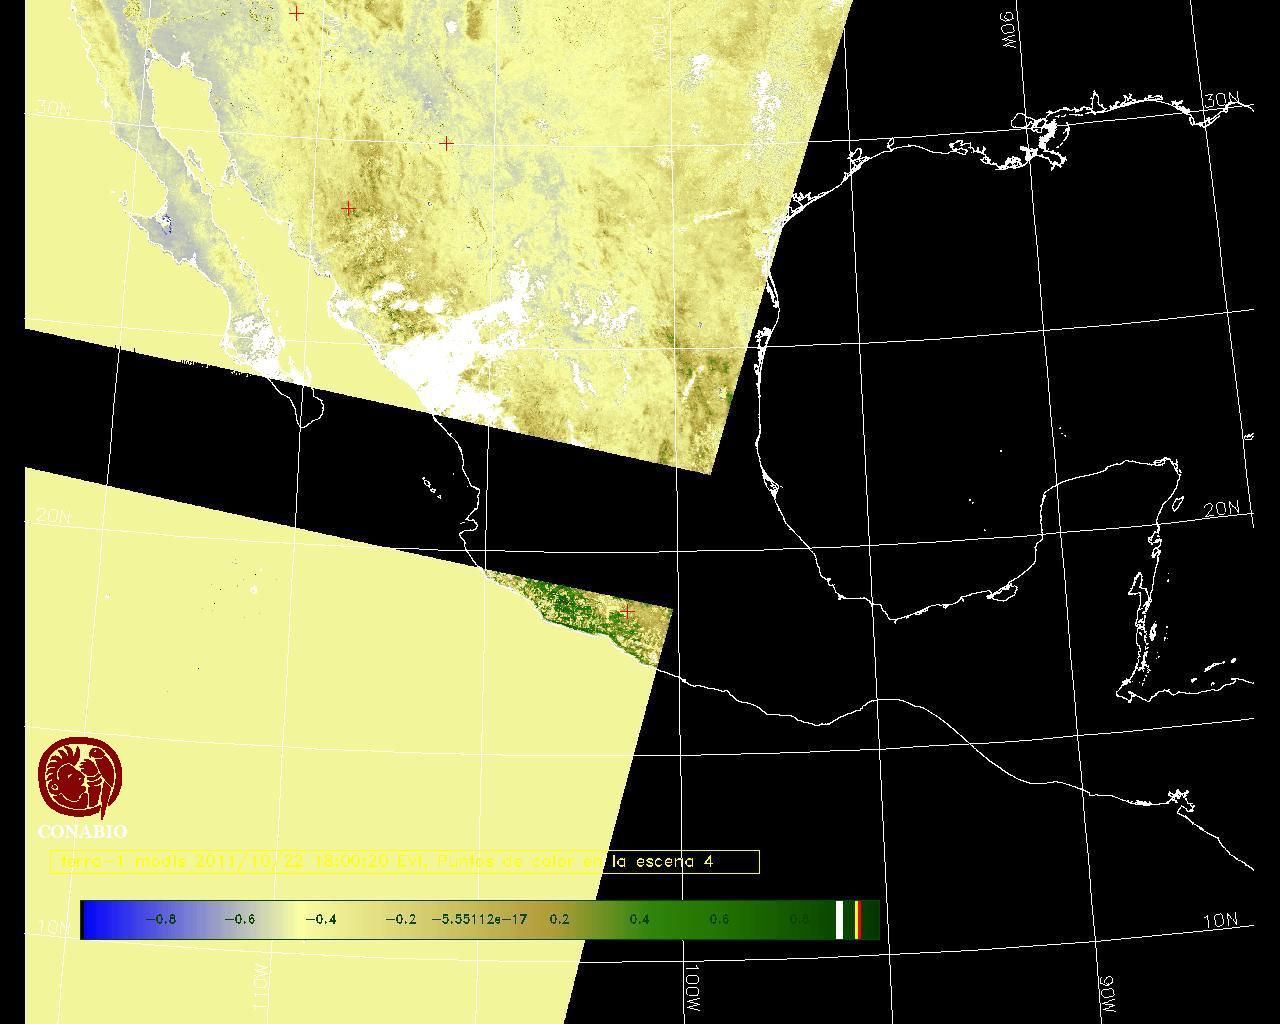Pick the southernmost red cross in northern swath
Screen dimensions: 1280x1024
(x=348, y=208)
